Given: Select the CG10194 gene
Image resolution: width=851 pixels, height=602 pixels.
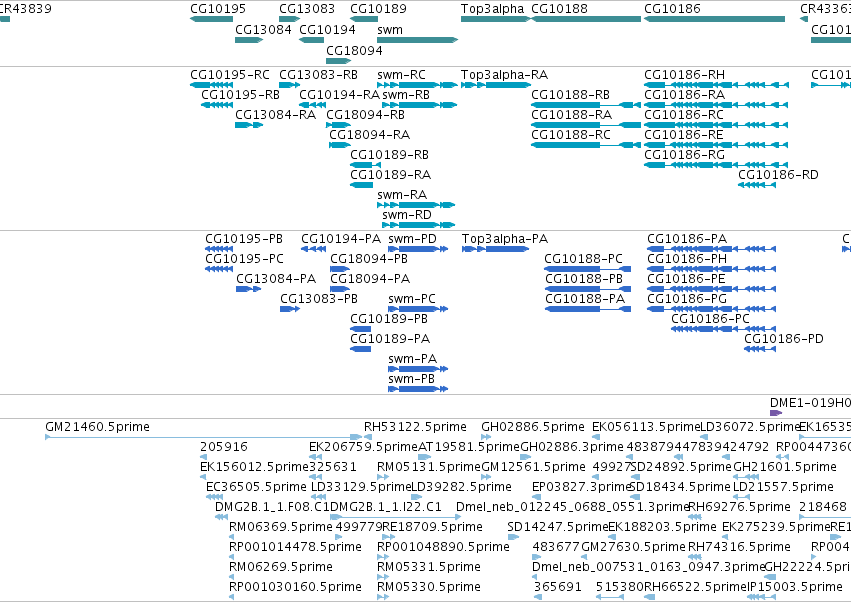Looking at the screenshot, I should point(312,40).
